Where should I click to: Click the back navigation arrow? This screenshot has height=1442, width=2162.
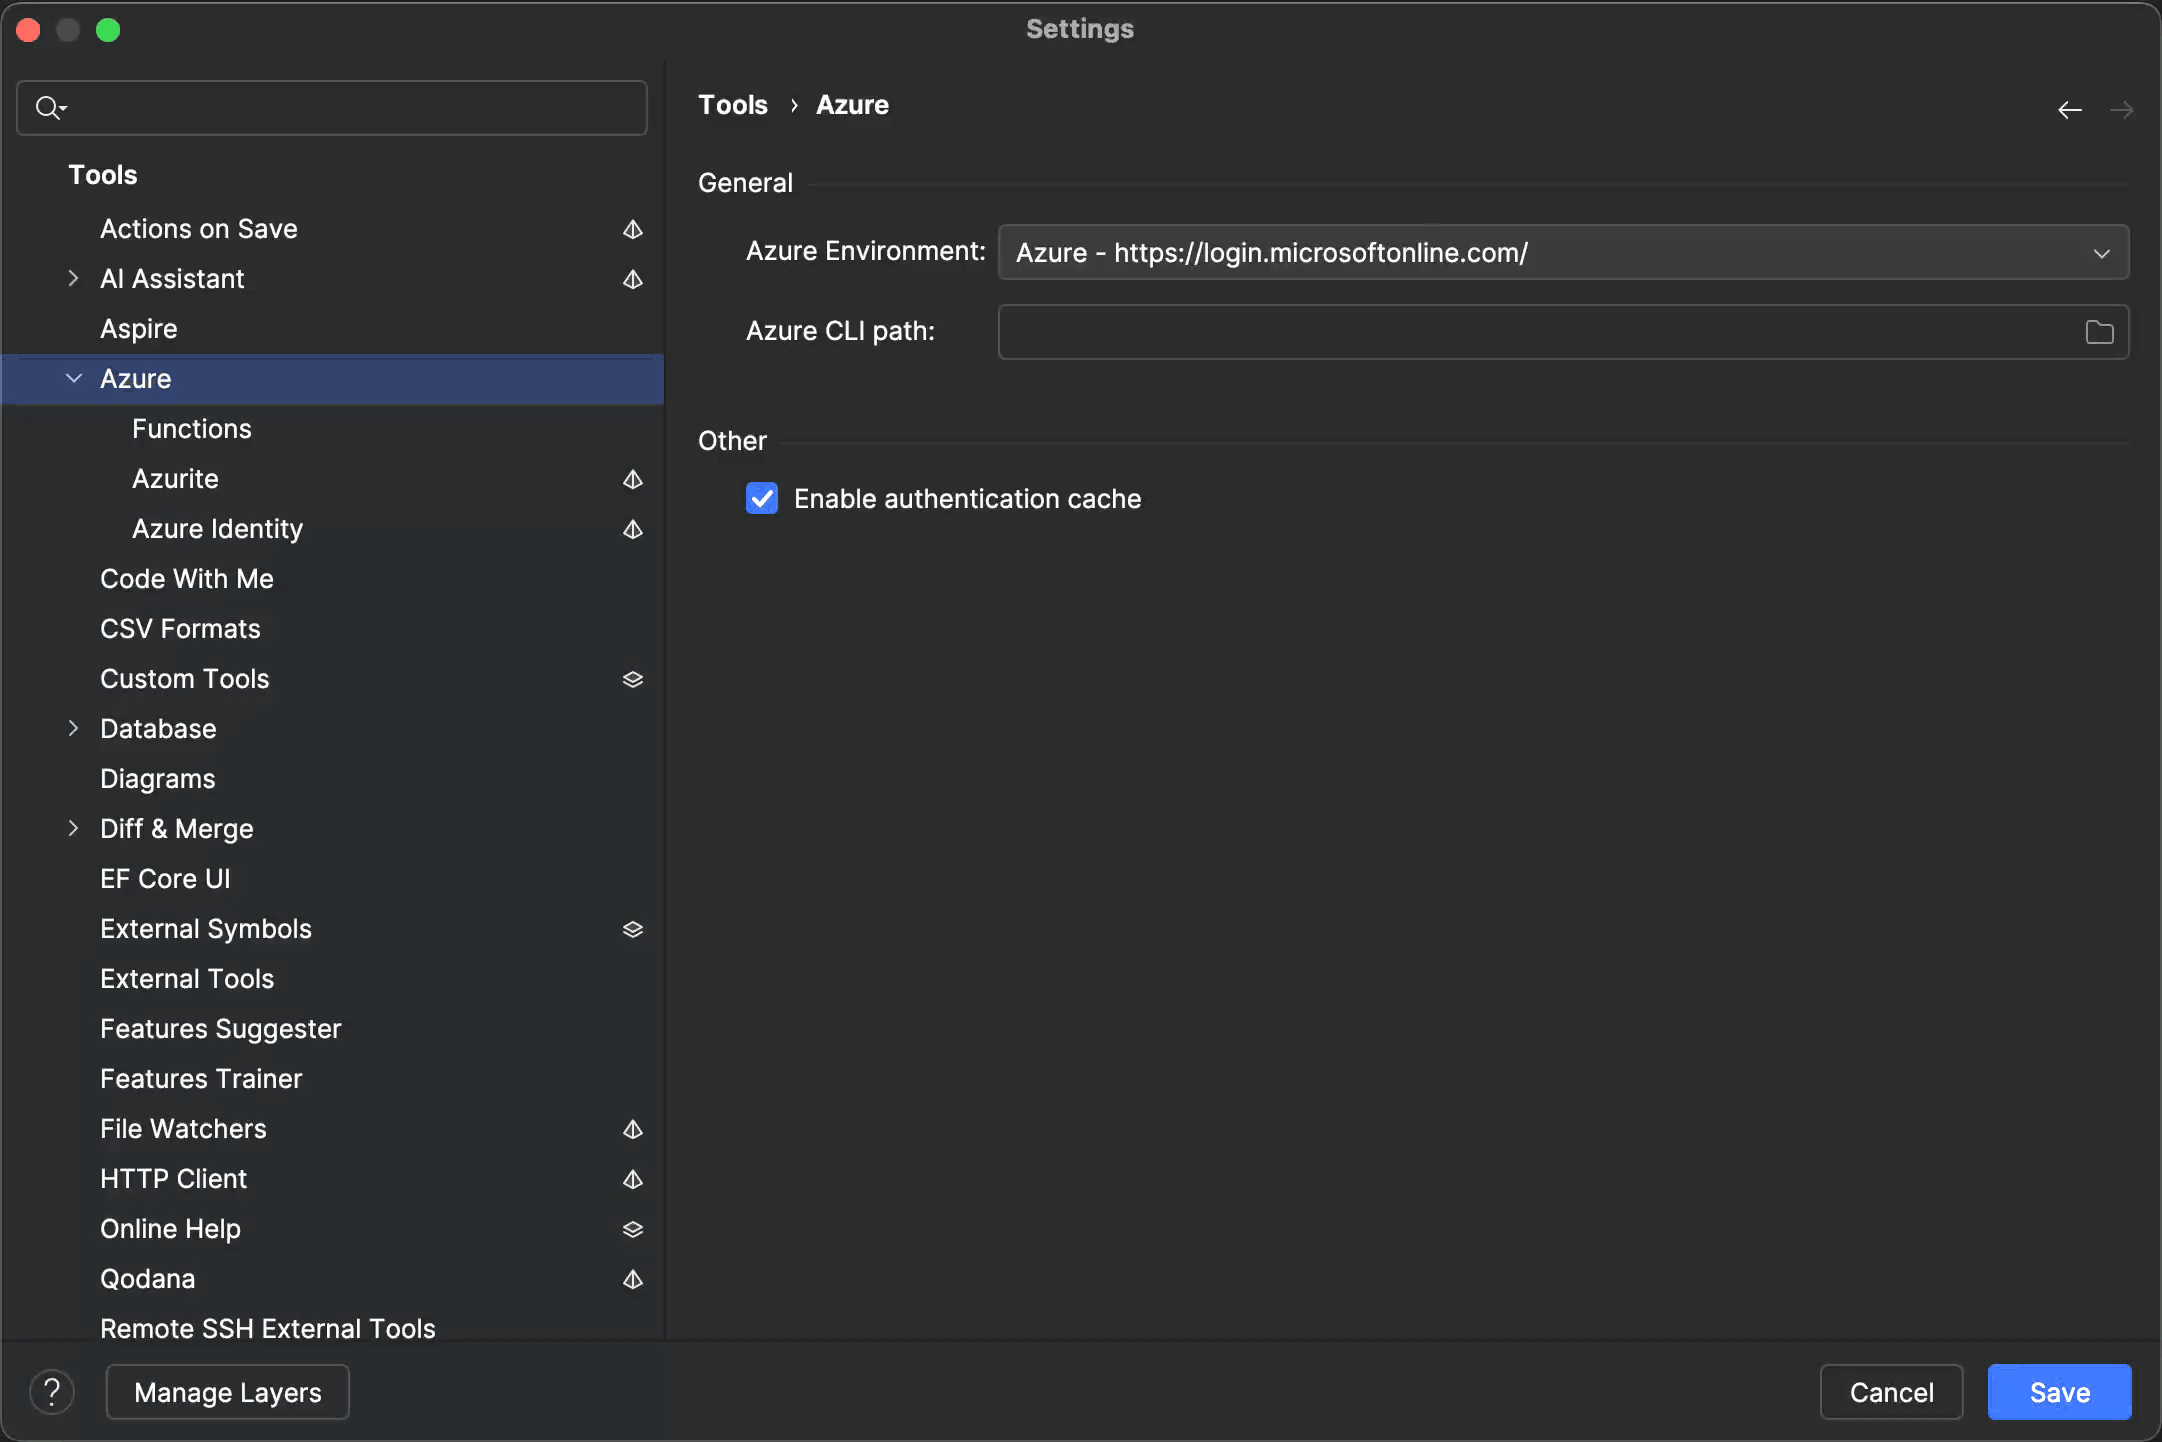click(2069, 110)
